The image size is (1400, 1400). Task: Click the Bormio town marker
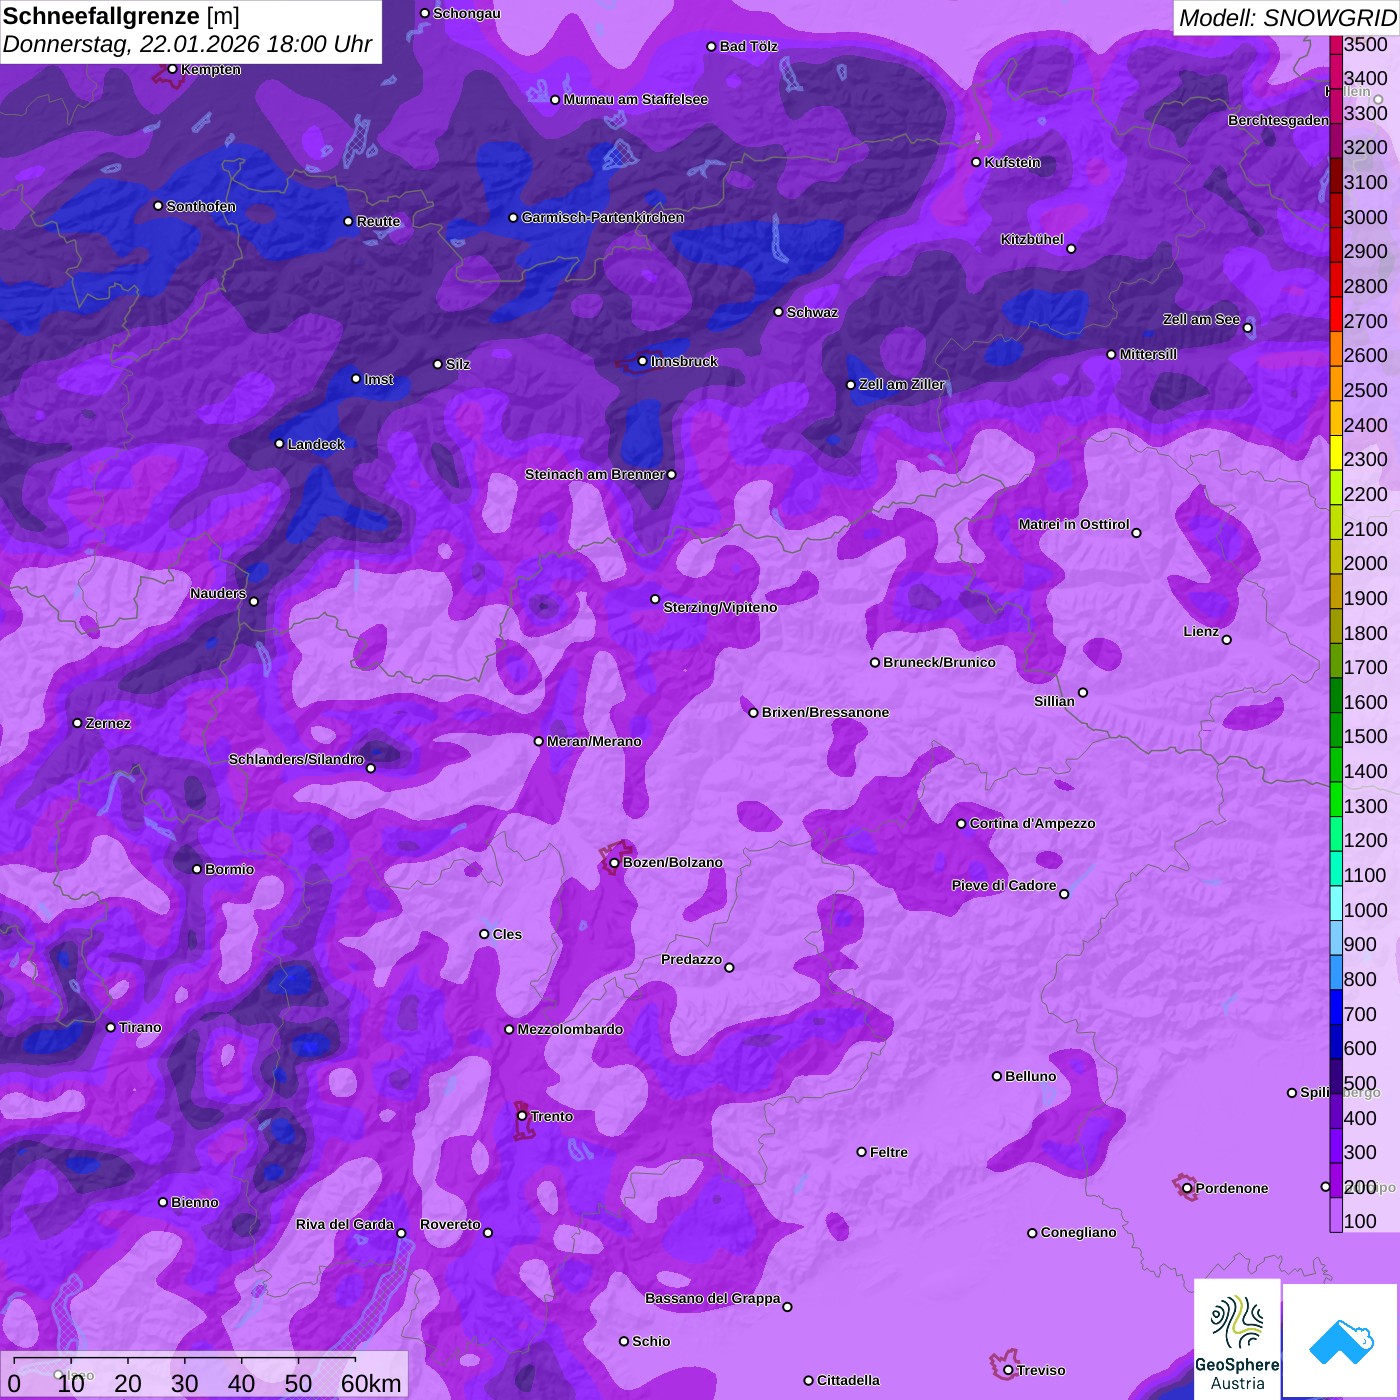[197, 869]
